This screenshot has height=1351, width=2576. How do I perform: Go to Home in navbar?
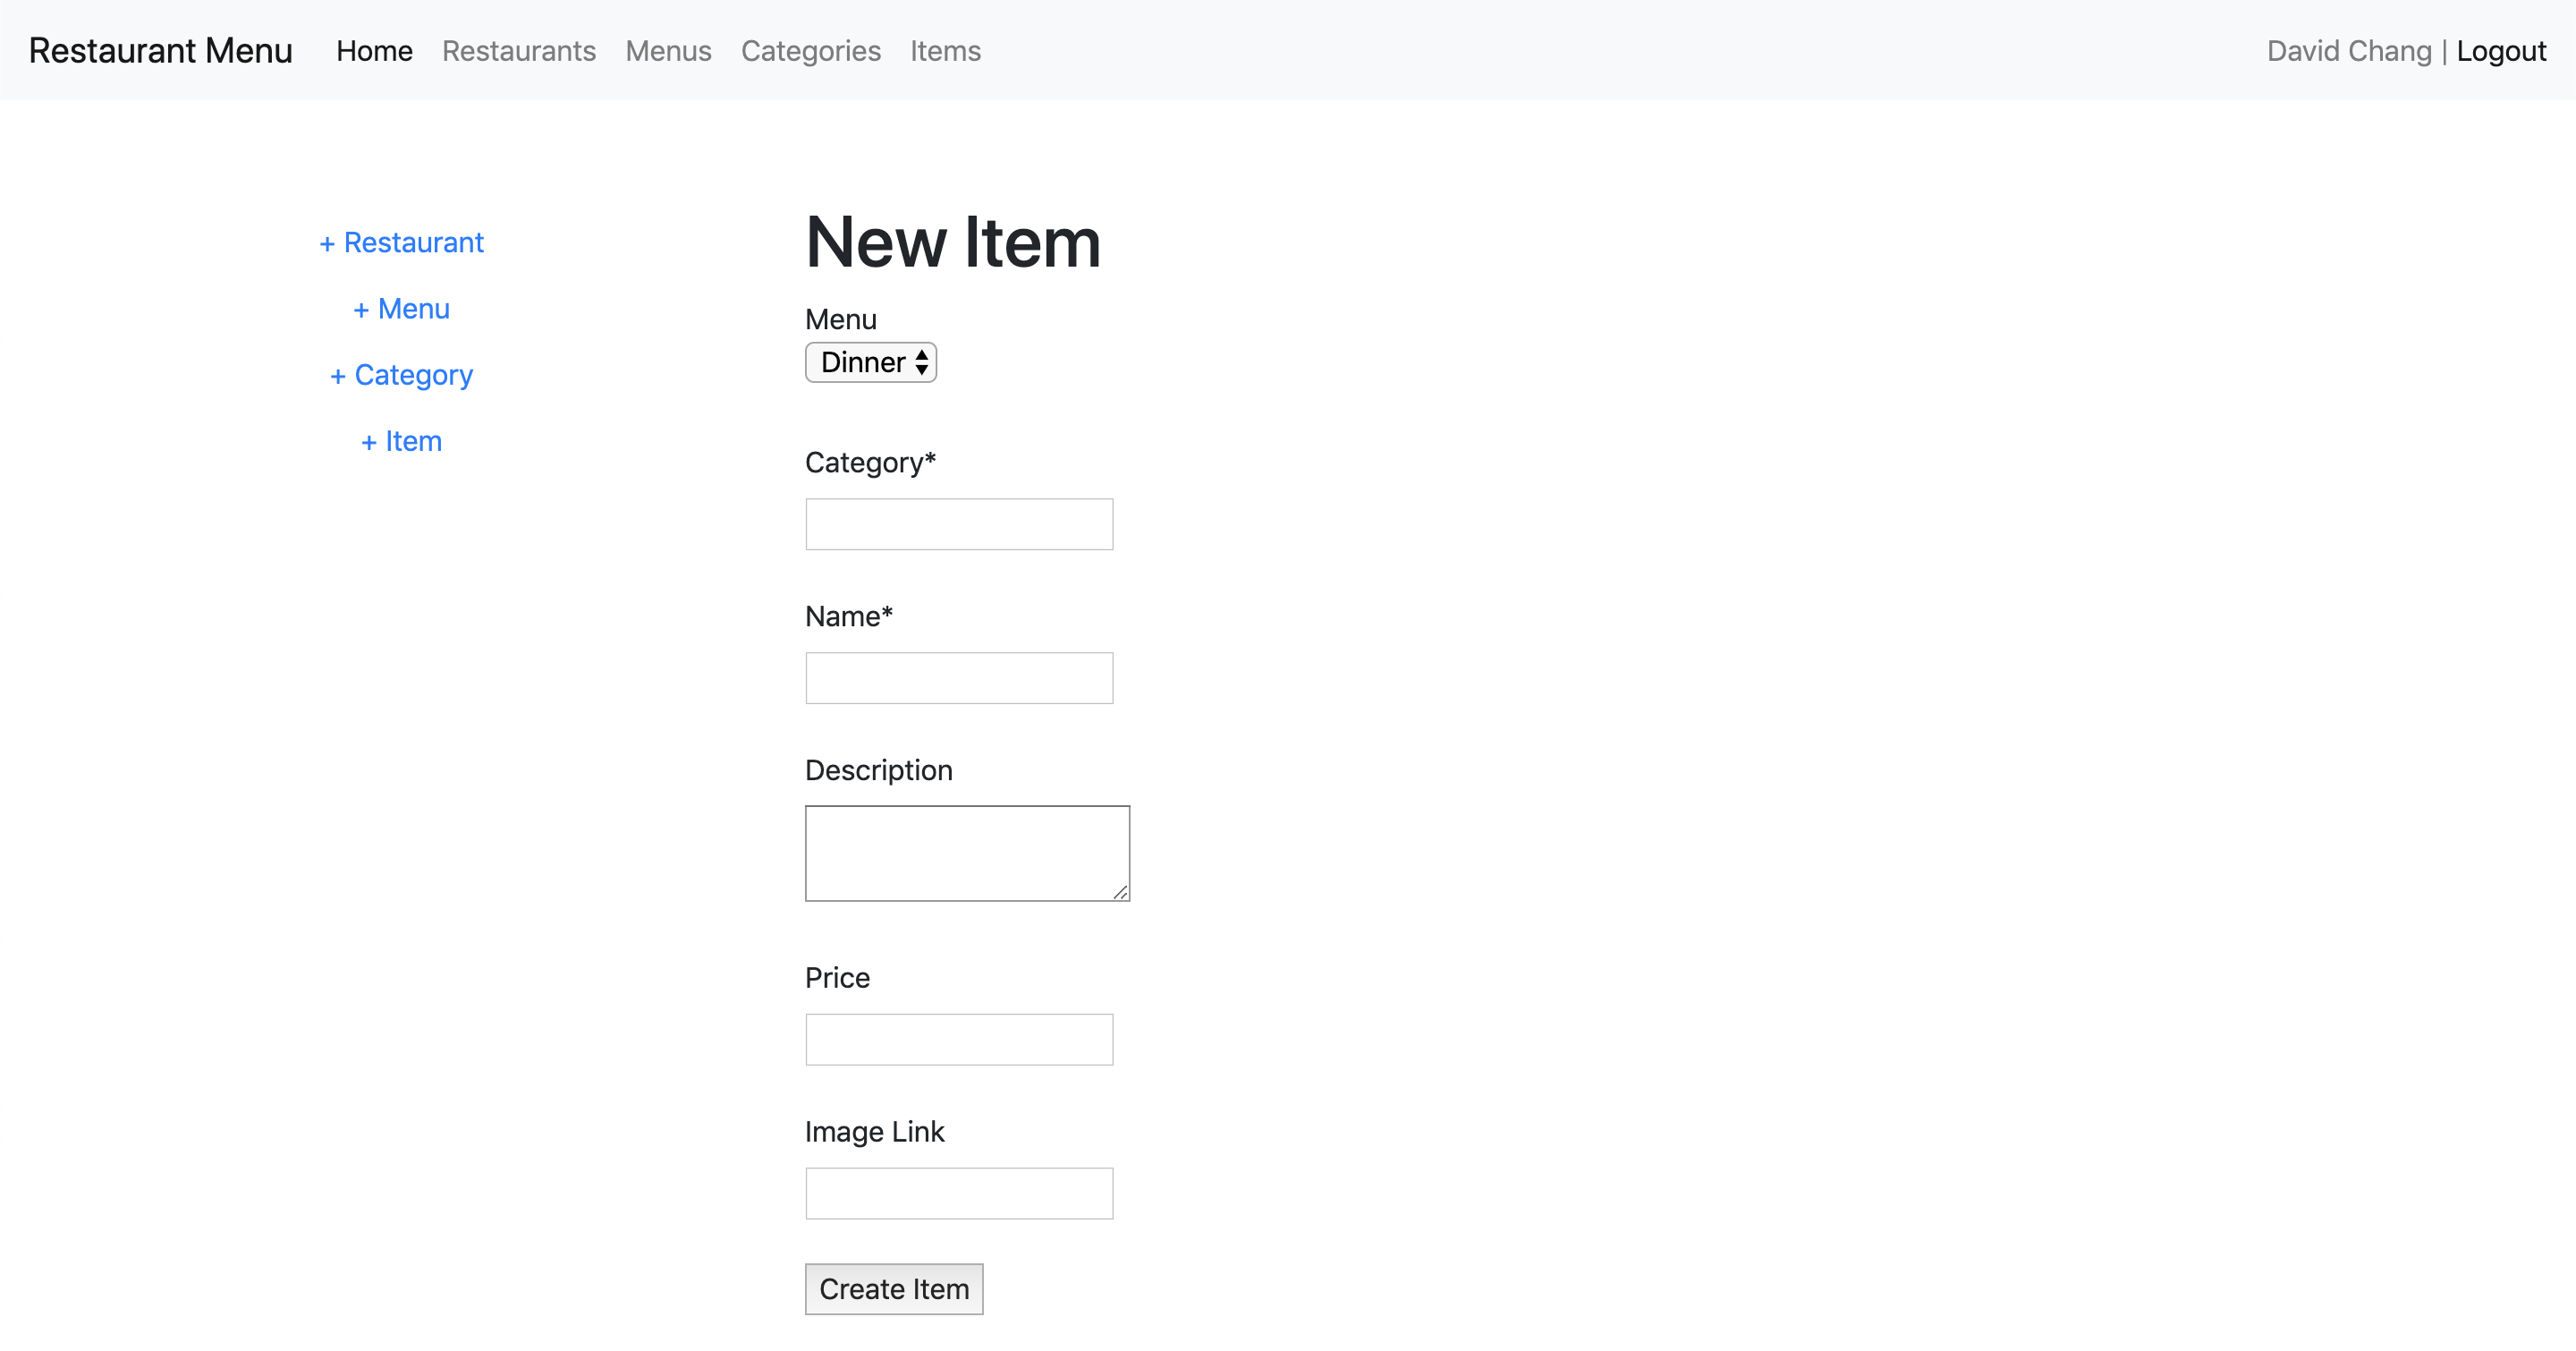coord(374,51)
